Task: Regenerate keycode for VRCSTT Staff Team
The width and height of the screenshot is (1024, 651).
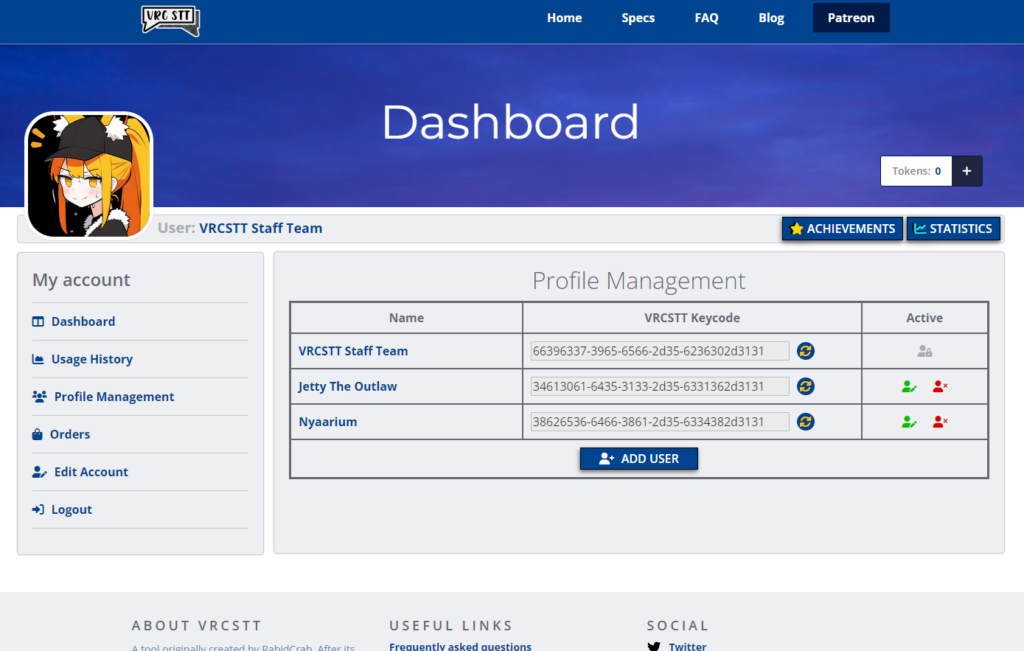Action: point(805,351)
